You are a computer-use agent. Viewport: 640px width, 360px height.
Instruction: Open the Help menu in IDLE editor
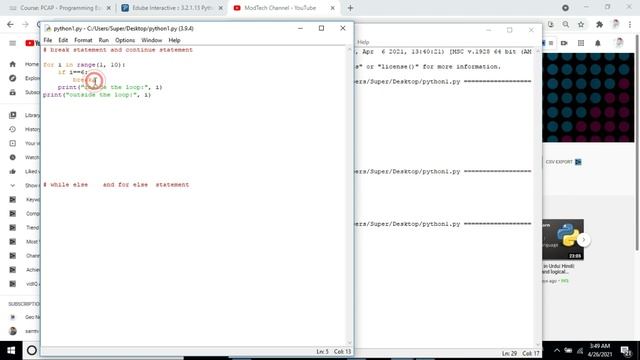coord(174,40)
